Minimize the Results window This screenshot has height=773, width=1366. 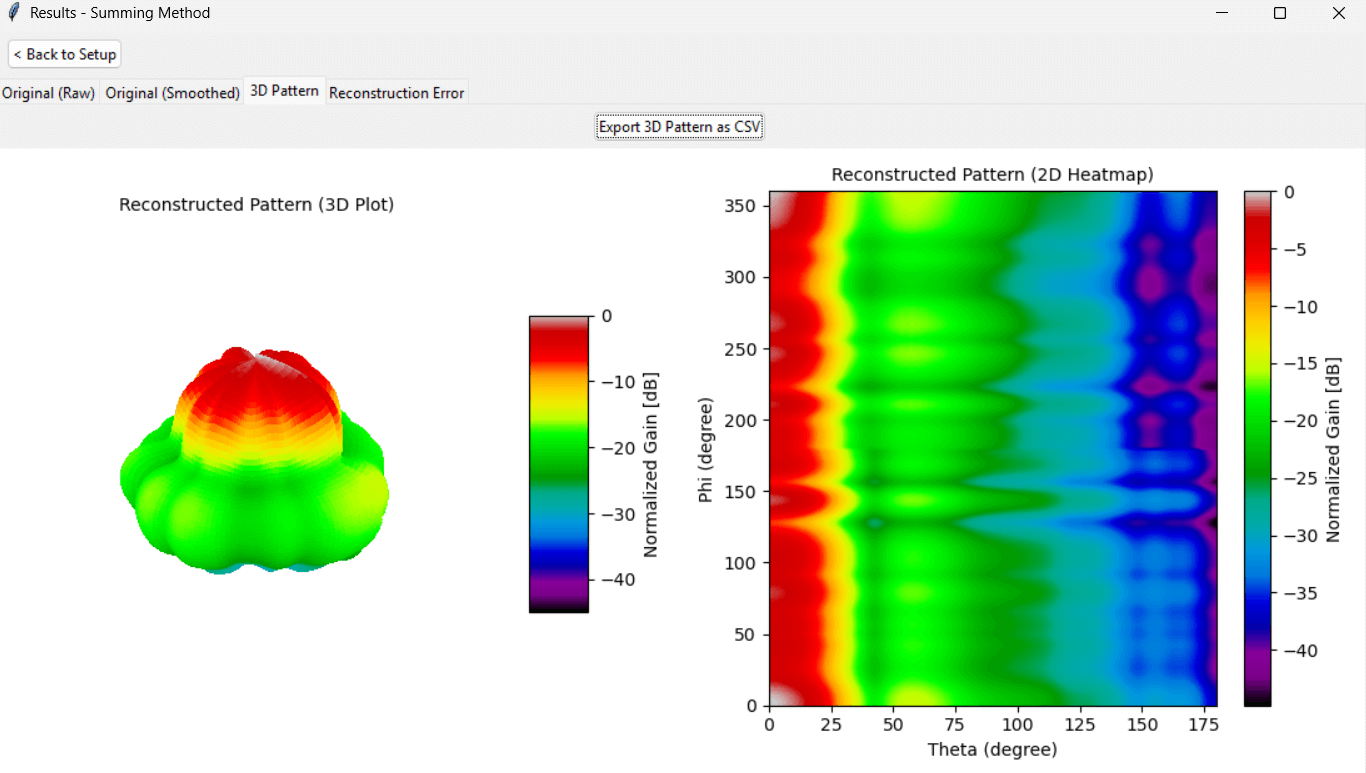(1222, 13)
